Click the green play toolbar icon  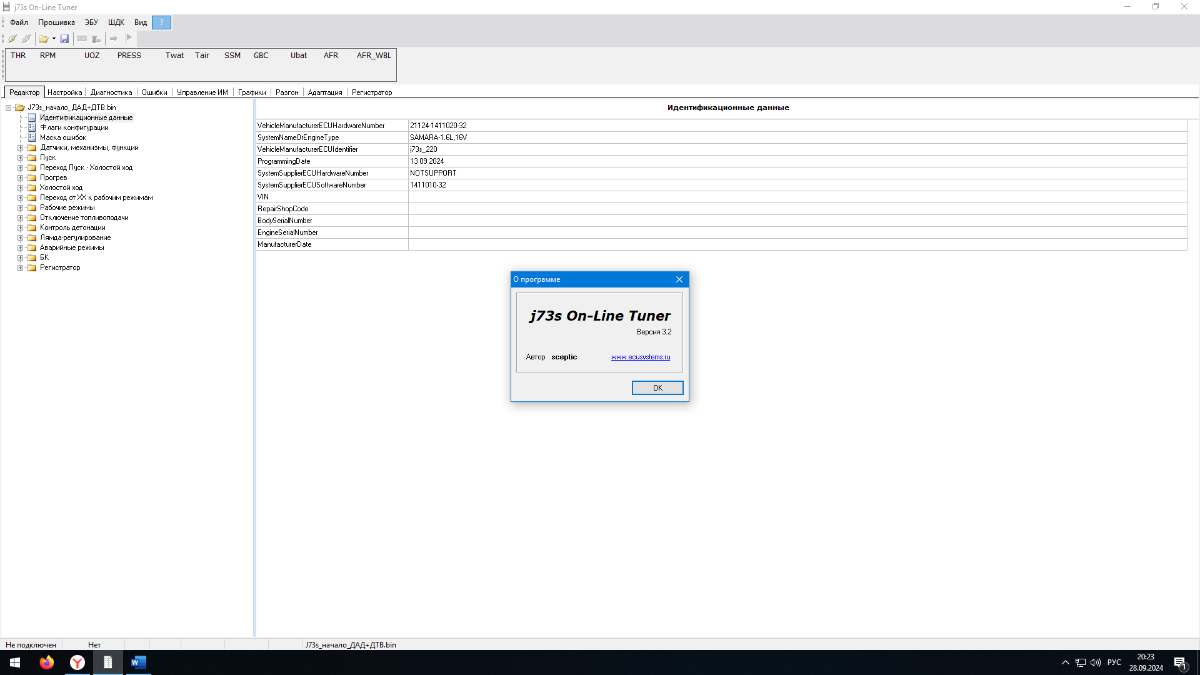pyautogui.click(x=128, y=38)
